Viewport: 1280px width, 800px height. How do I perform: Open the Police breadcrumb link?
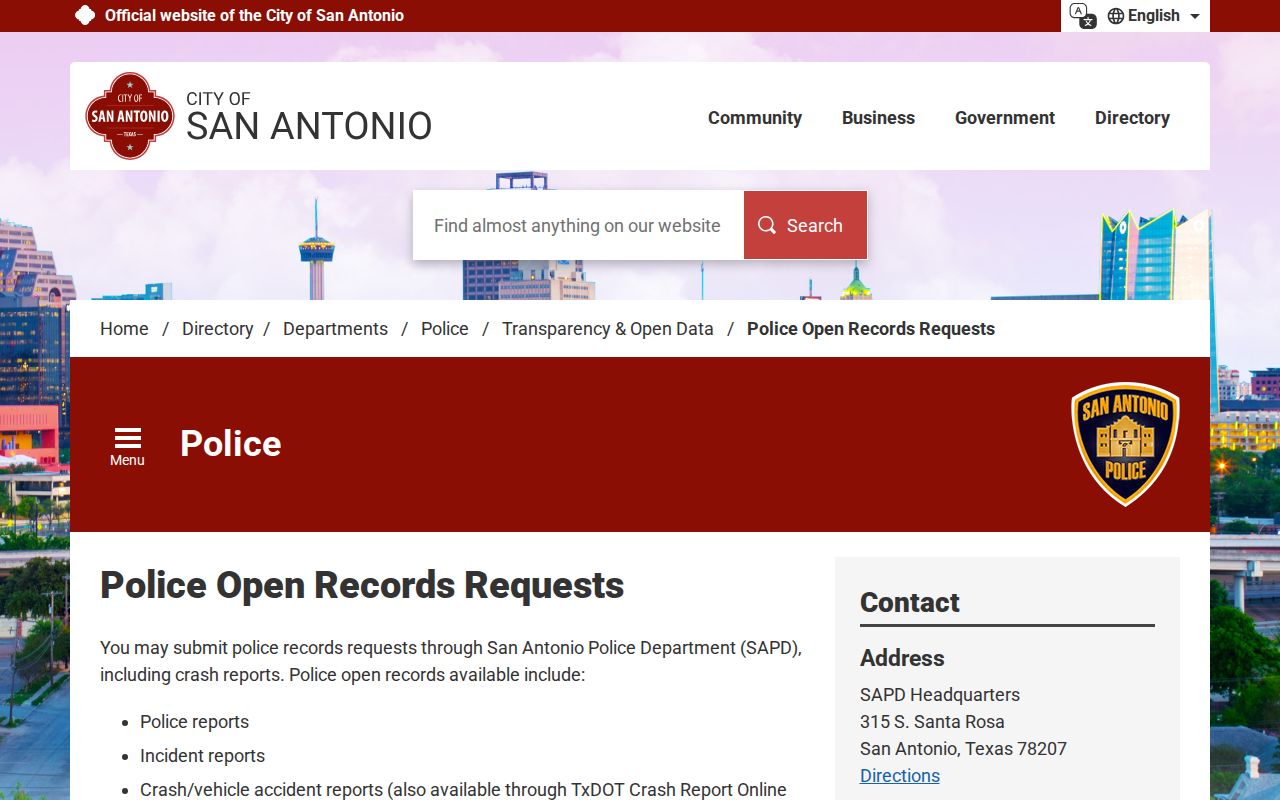click(x=445, y=329)
